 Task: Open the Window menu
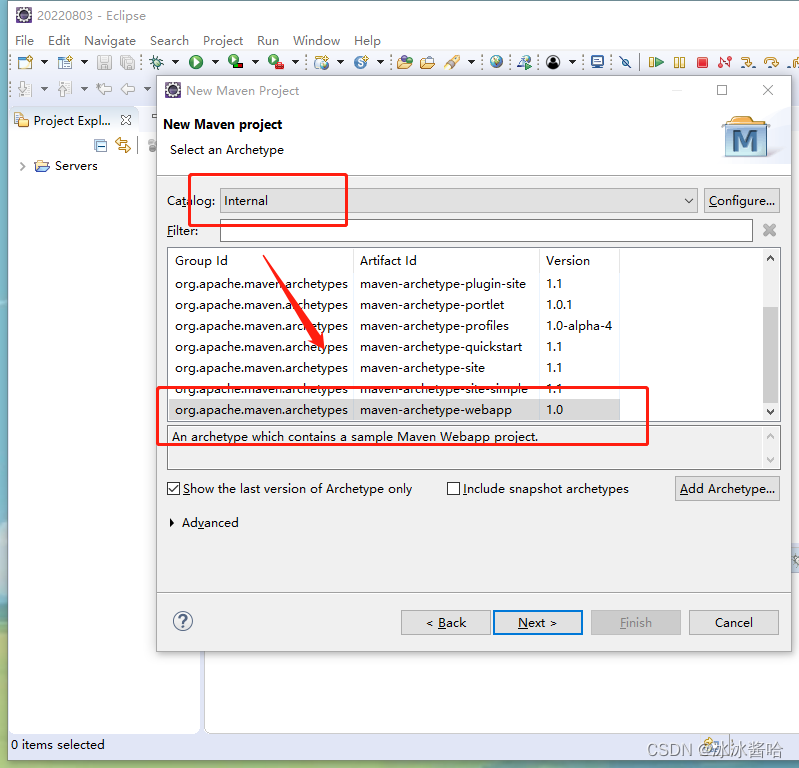point(316,41)
